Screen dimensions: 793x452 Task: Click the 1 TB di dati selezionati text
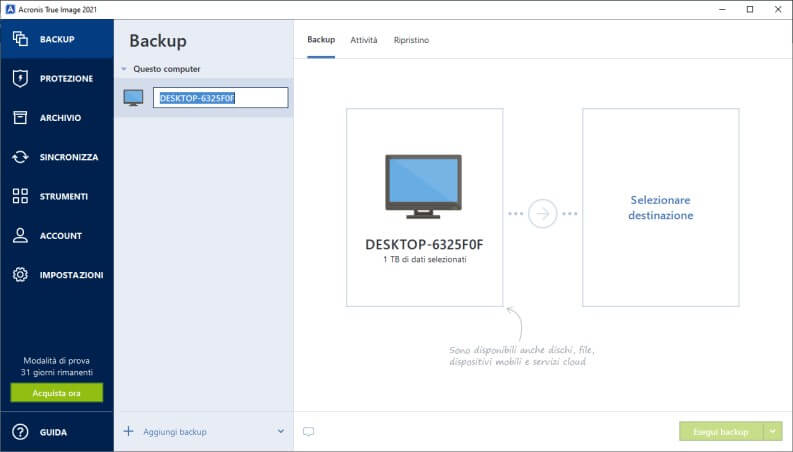[x=425, y=259]
